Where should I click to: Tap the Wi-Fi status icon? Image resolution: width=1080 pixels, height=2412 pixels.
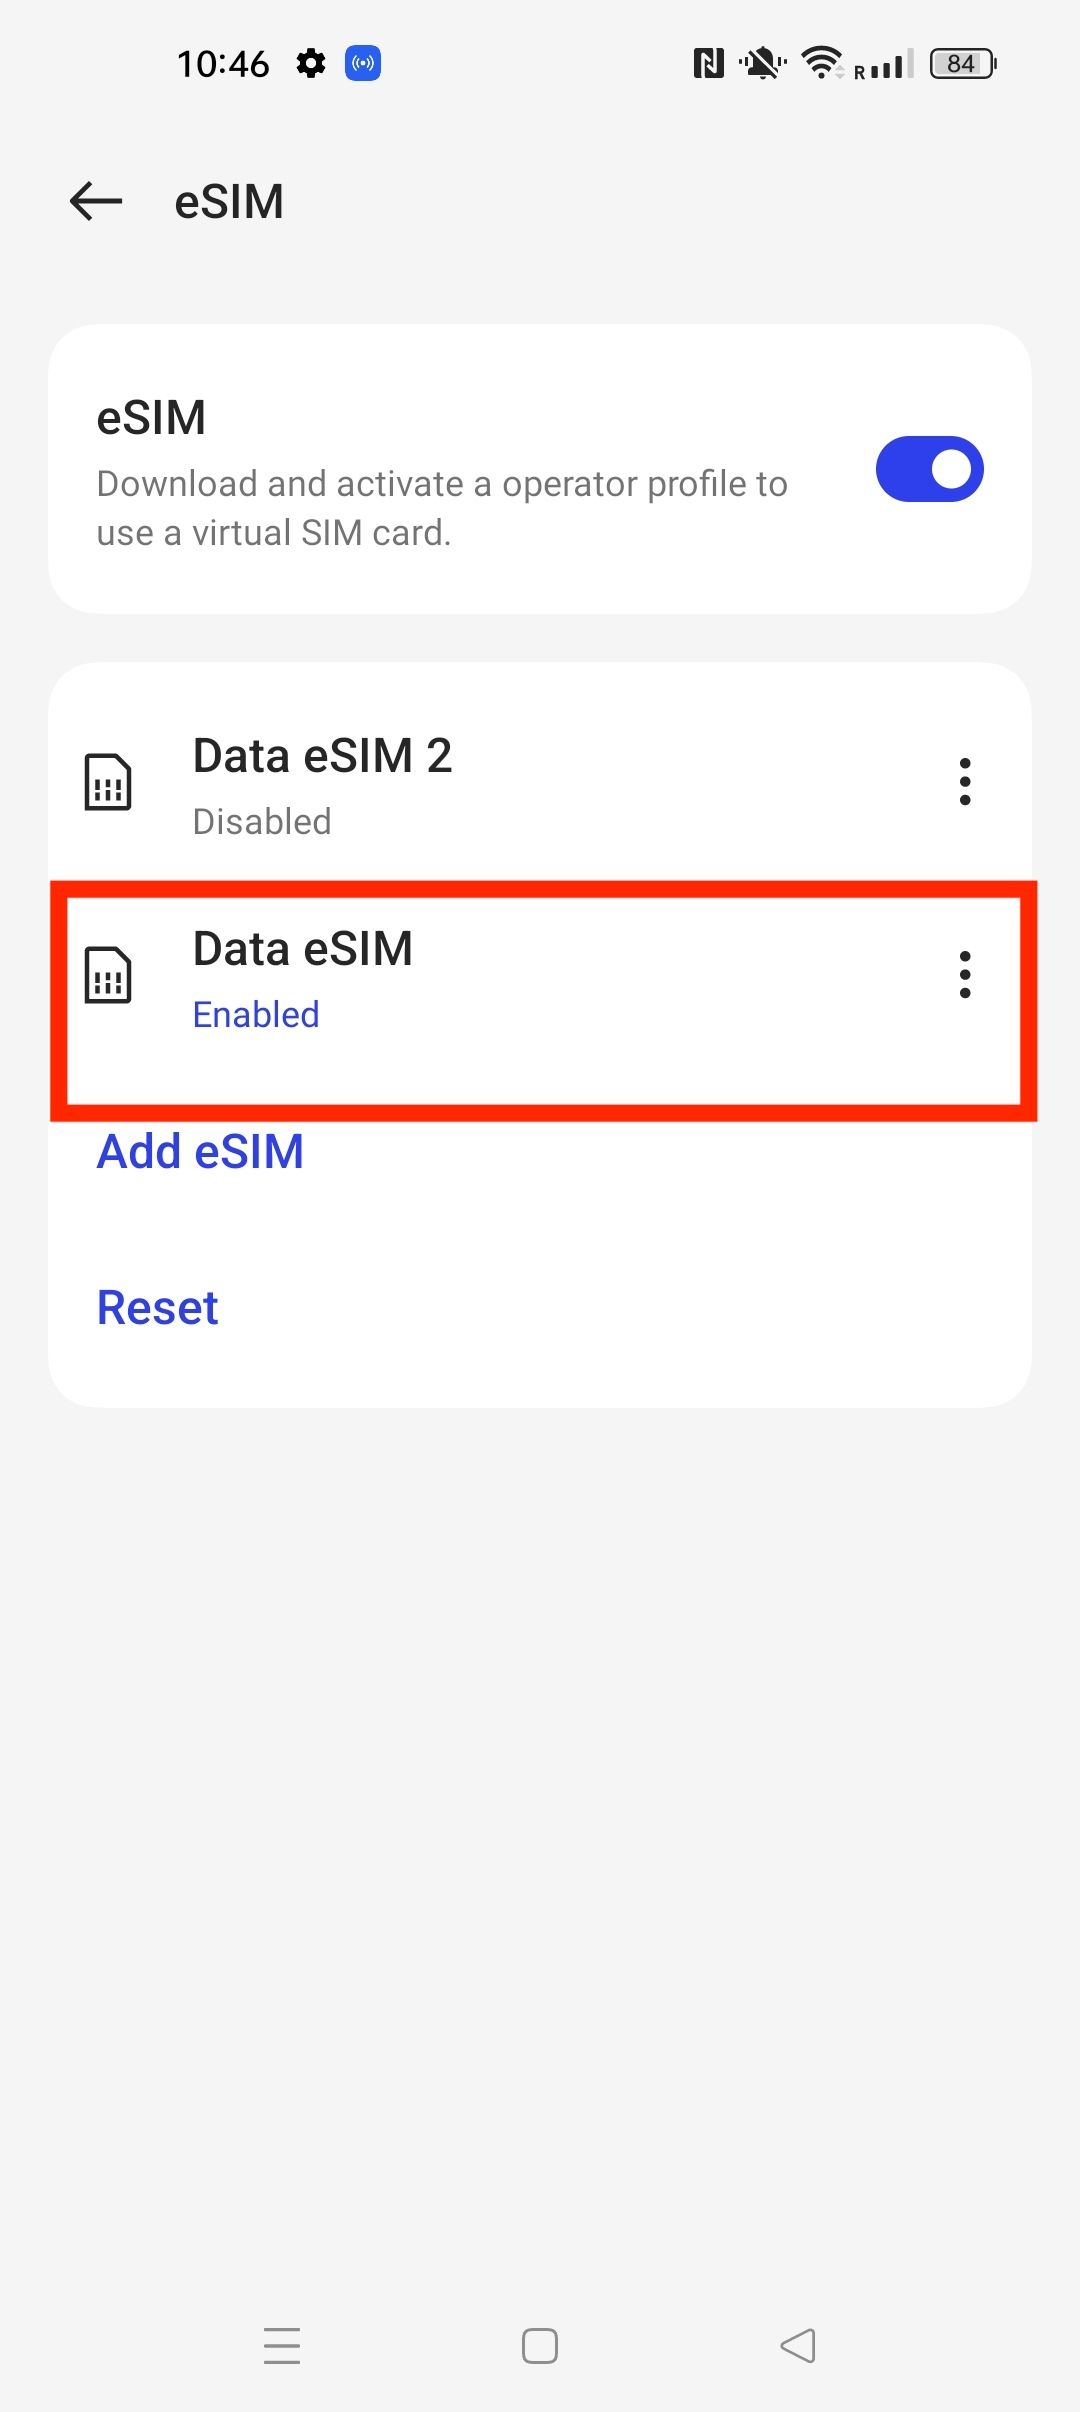pyautogui.click(x=822, y=64)
